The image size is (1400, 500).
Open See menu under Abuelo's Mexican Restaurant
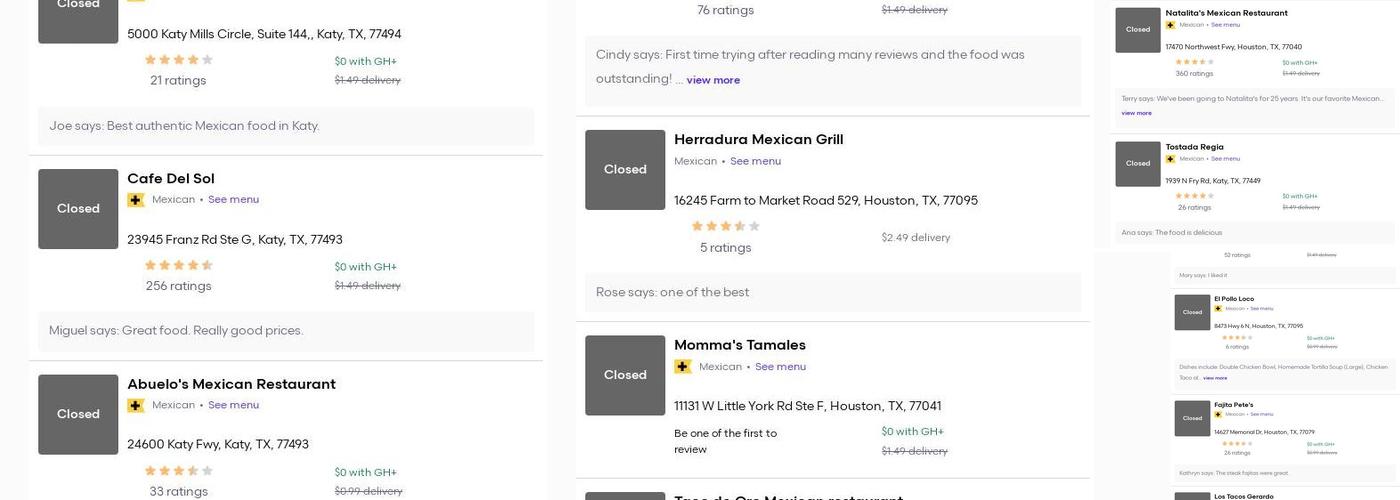[x=233, y=406]
